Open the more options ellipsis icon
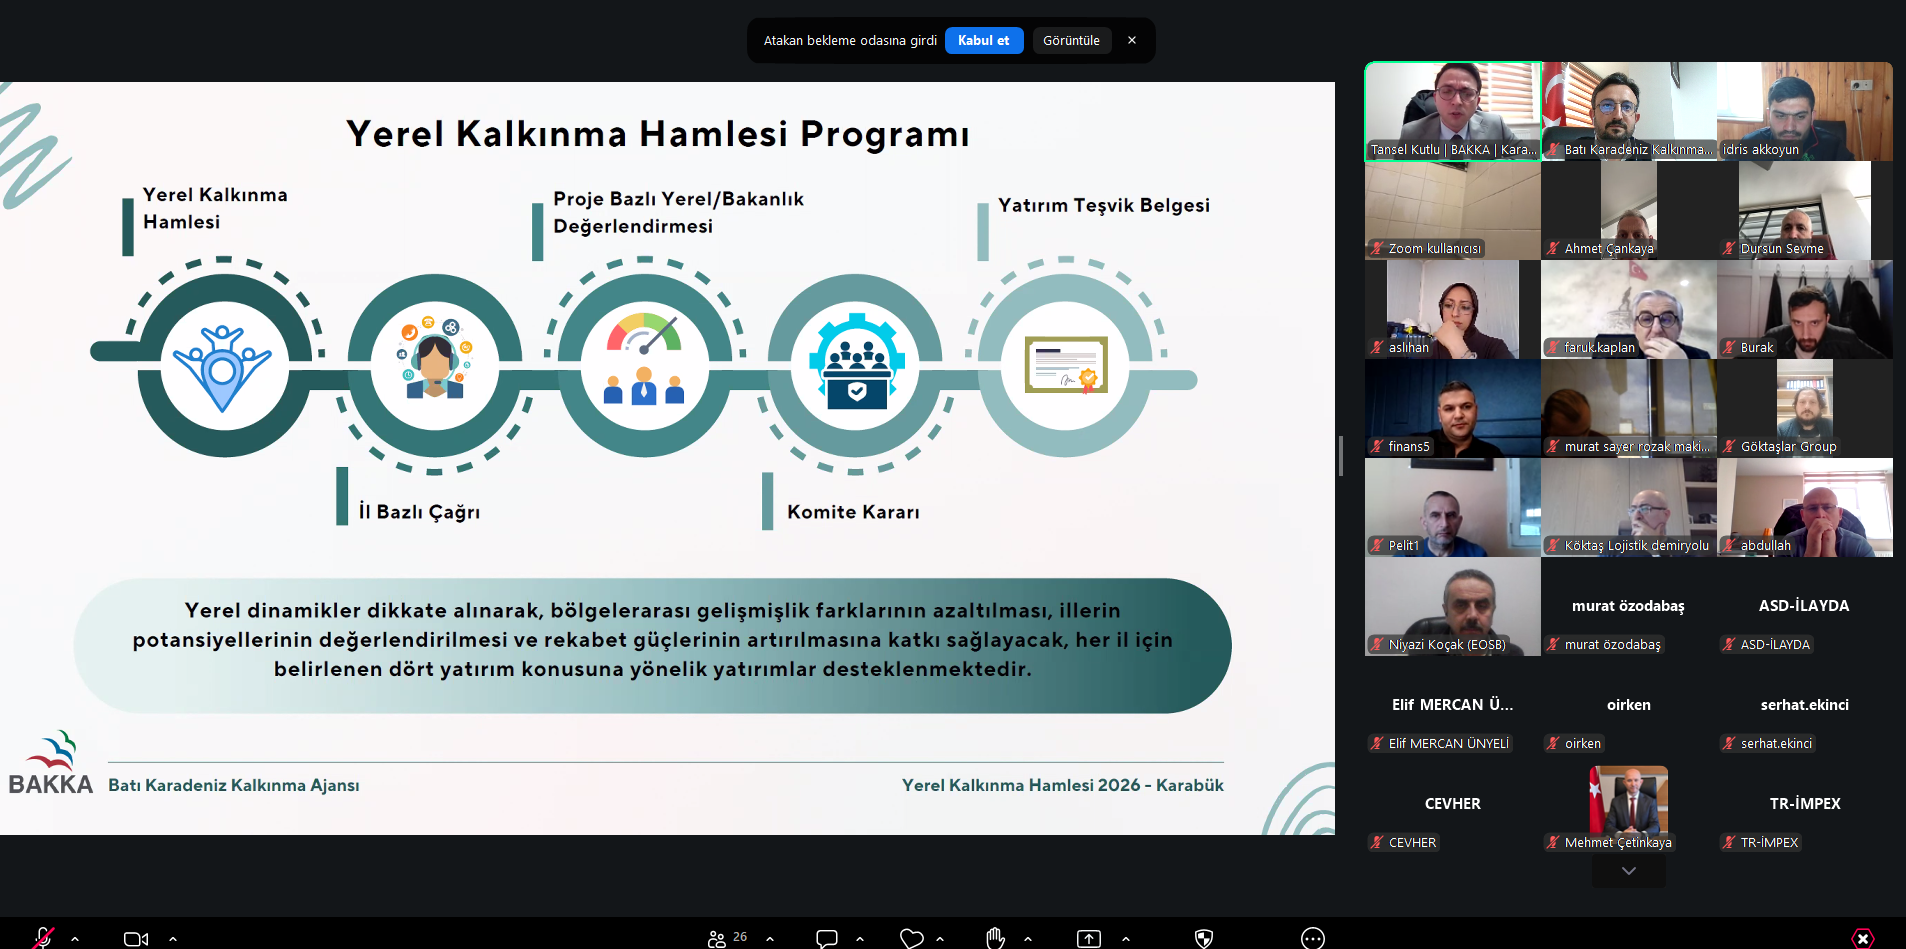 pyautogui.click(x=1313, y=938)
